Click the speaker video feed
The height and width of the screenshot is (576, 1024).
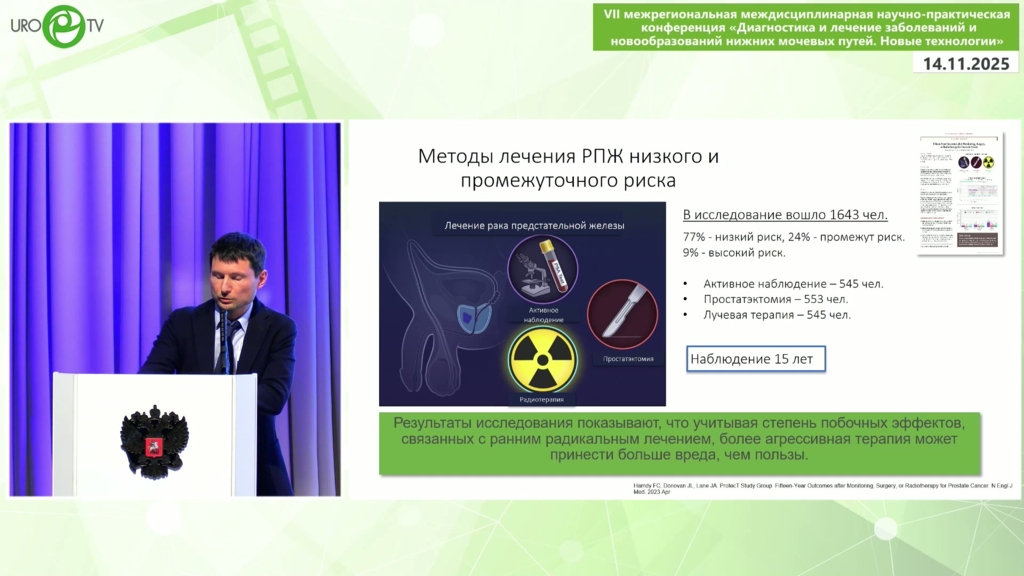(x=175, y=308)
